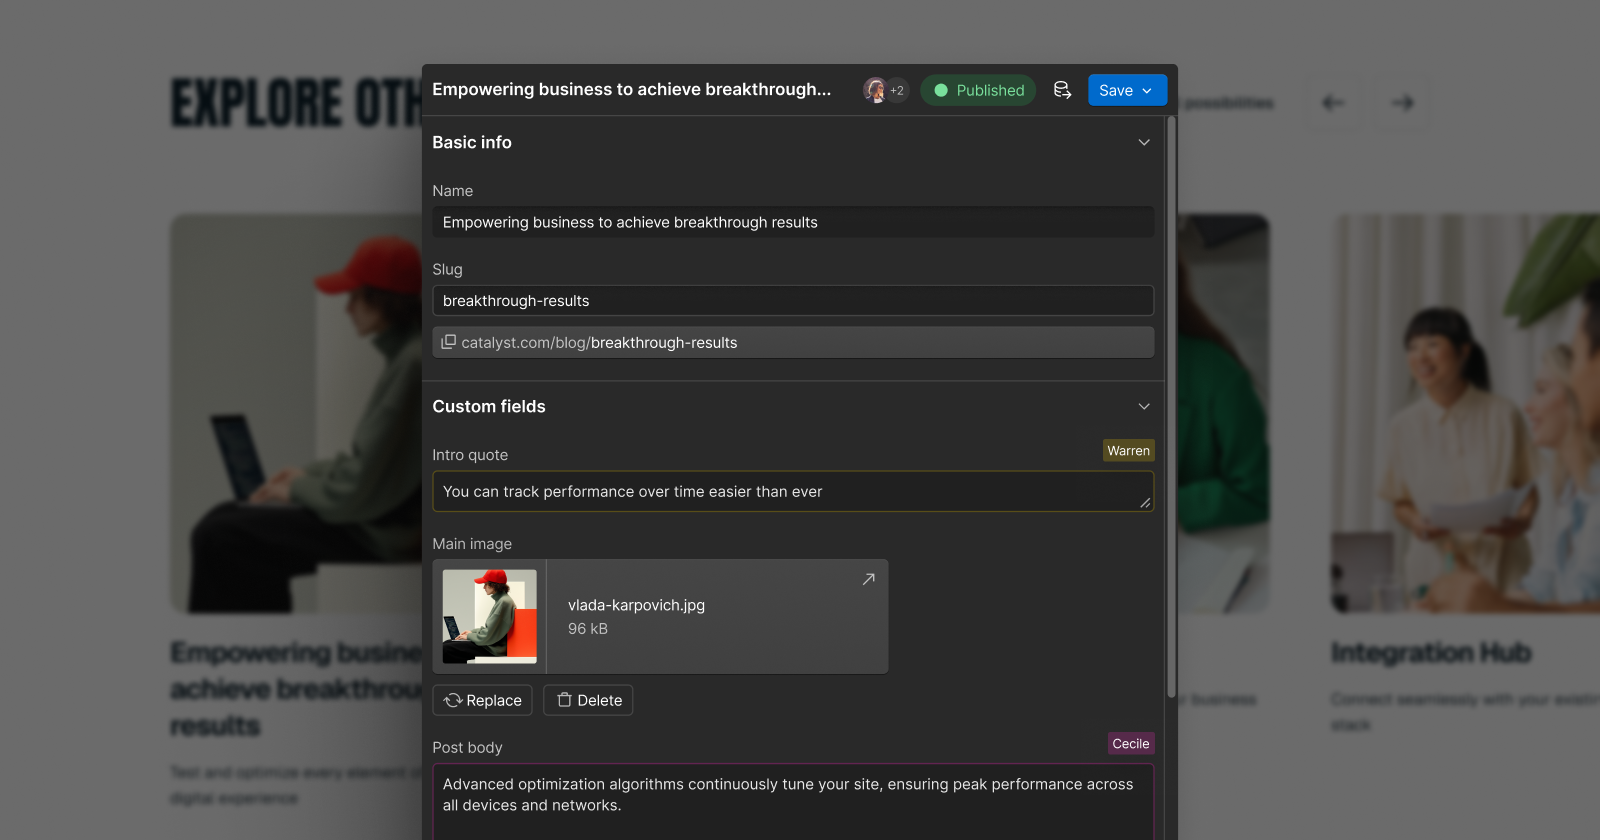
Task: Click the Integration Hub card title
Action: [1431, 653]
